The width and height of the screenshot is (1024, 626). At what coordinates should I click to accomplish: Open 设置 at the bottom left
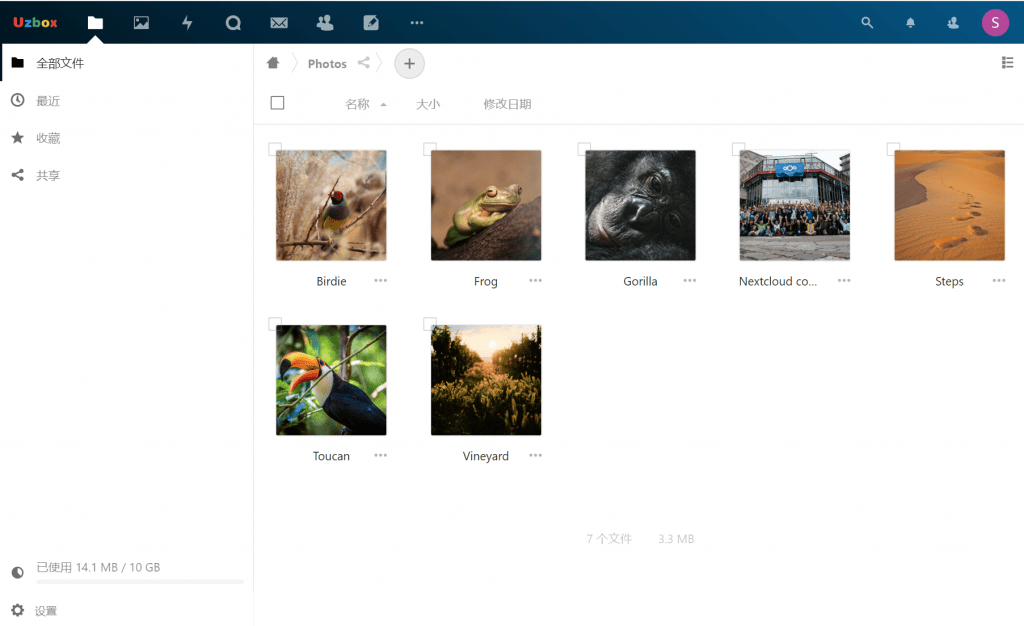point(44,610)
